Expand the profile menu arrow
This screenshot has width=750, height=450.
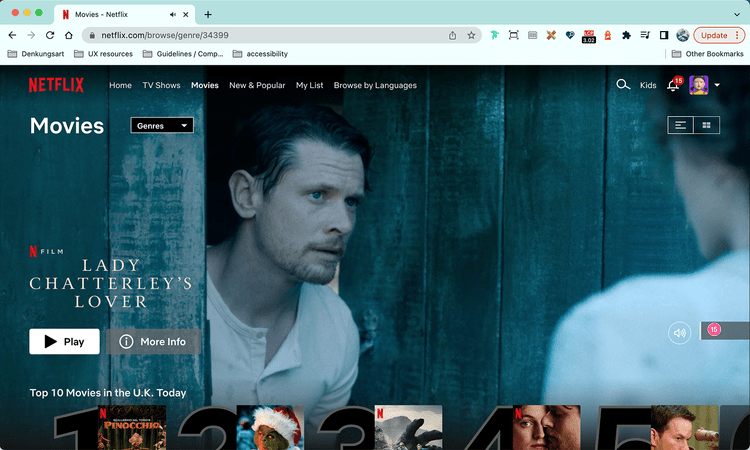click(717, 85)
